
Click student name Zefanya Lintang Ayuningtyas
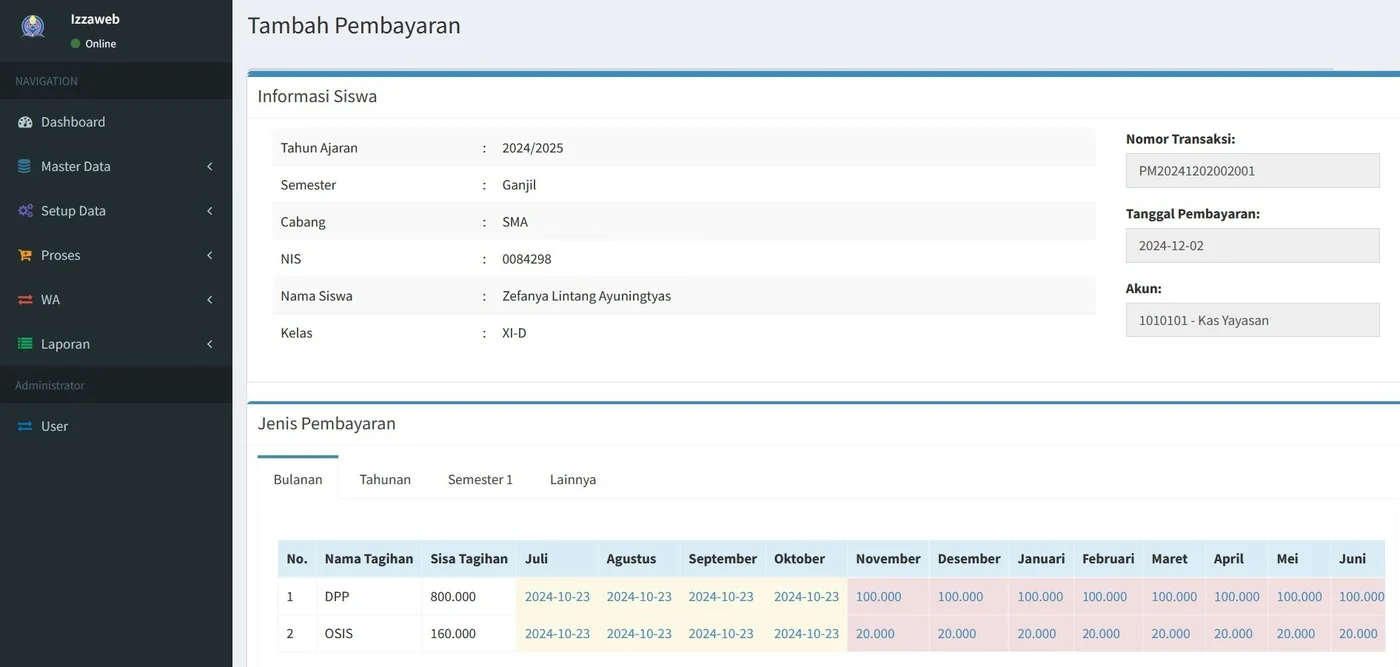tap(586, 296)
